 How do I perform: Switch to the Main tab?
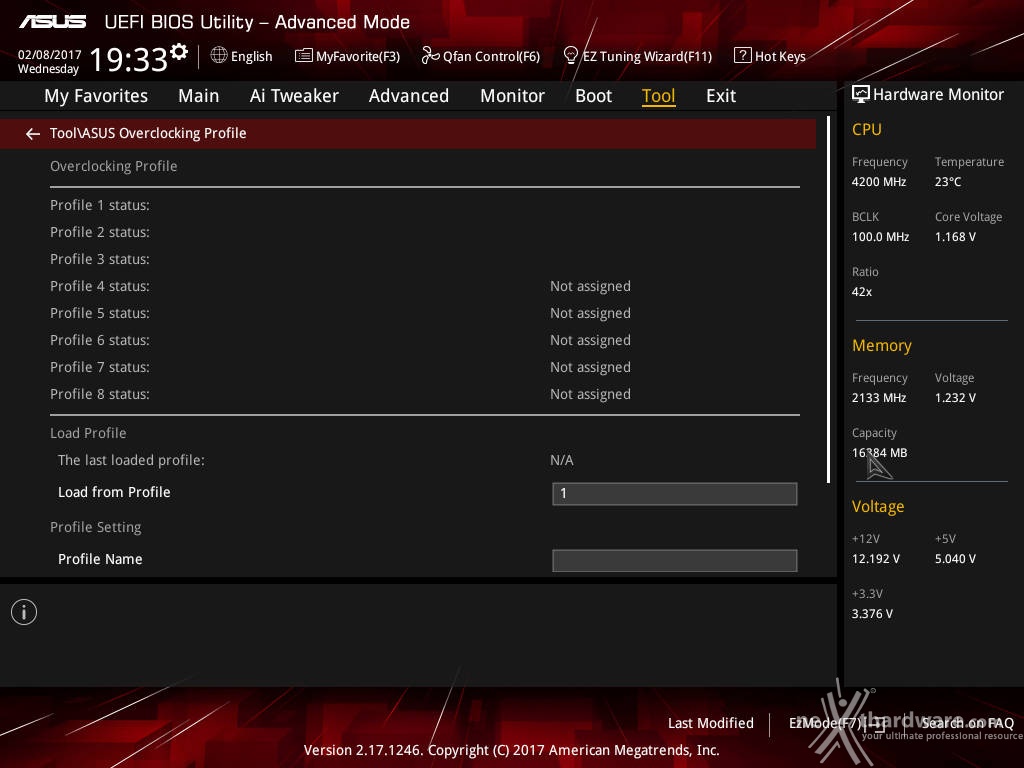[199, 96]
